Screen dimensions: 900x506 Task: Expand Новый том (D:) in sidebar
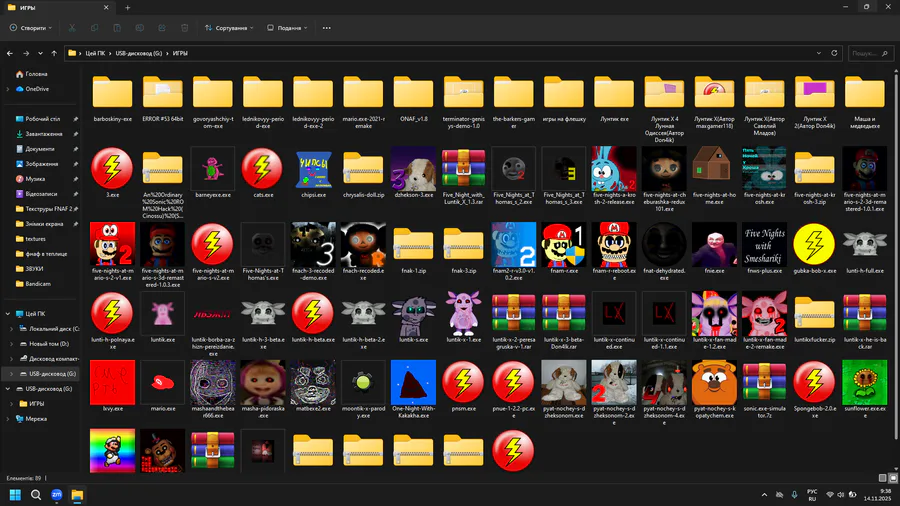tap(11, 344)
